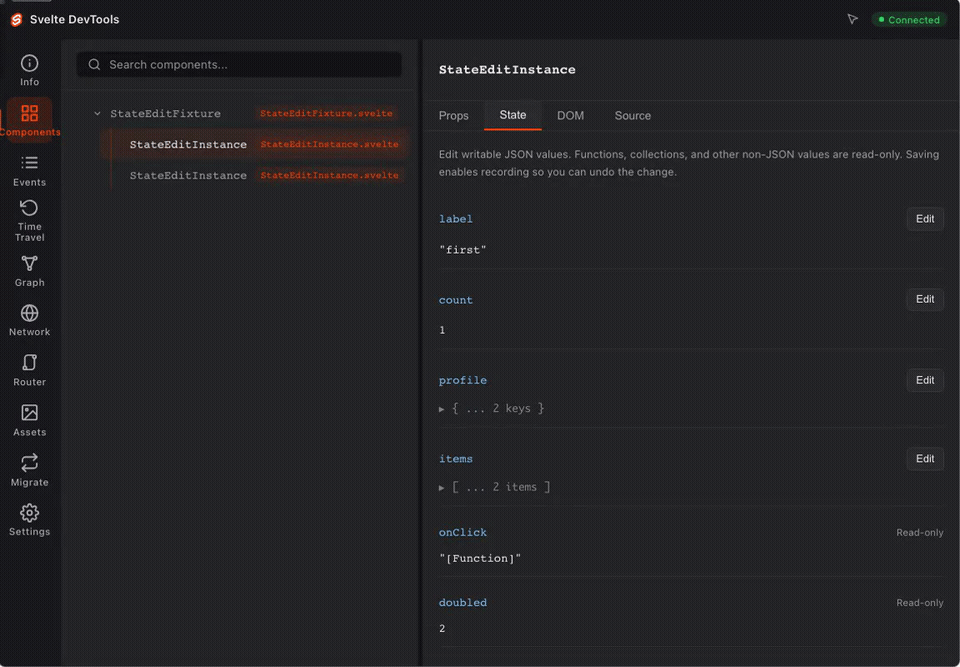Click the profile property name
960x667 pixels.
[463, 380]
